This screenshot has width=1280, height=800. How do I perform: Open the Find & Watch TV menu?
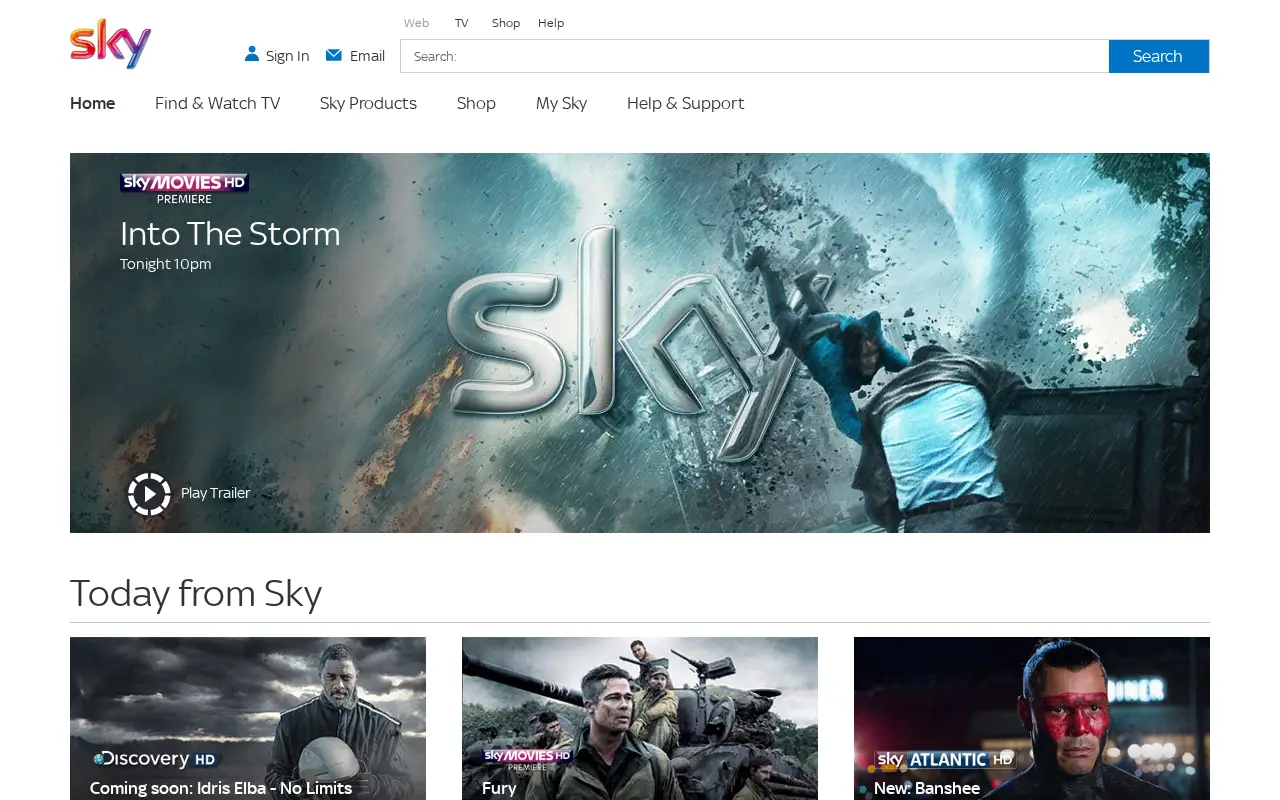point(217,103)
